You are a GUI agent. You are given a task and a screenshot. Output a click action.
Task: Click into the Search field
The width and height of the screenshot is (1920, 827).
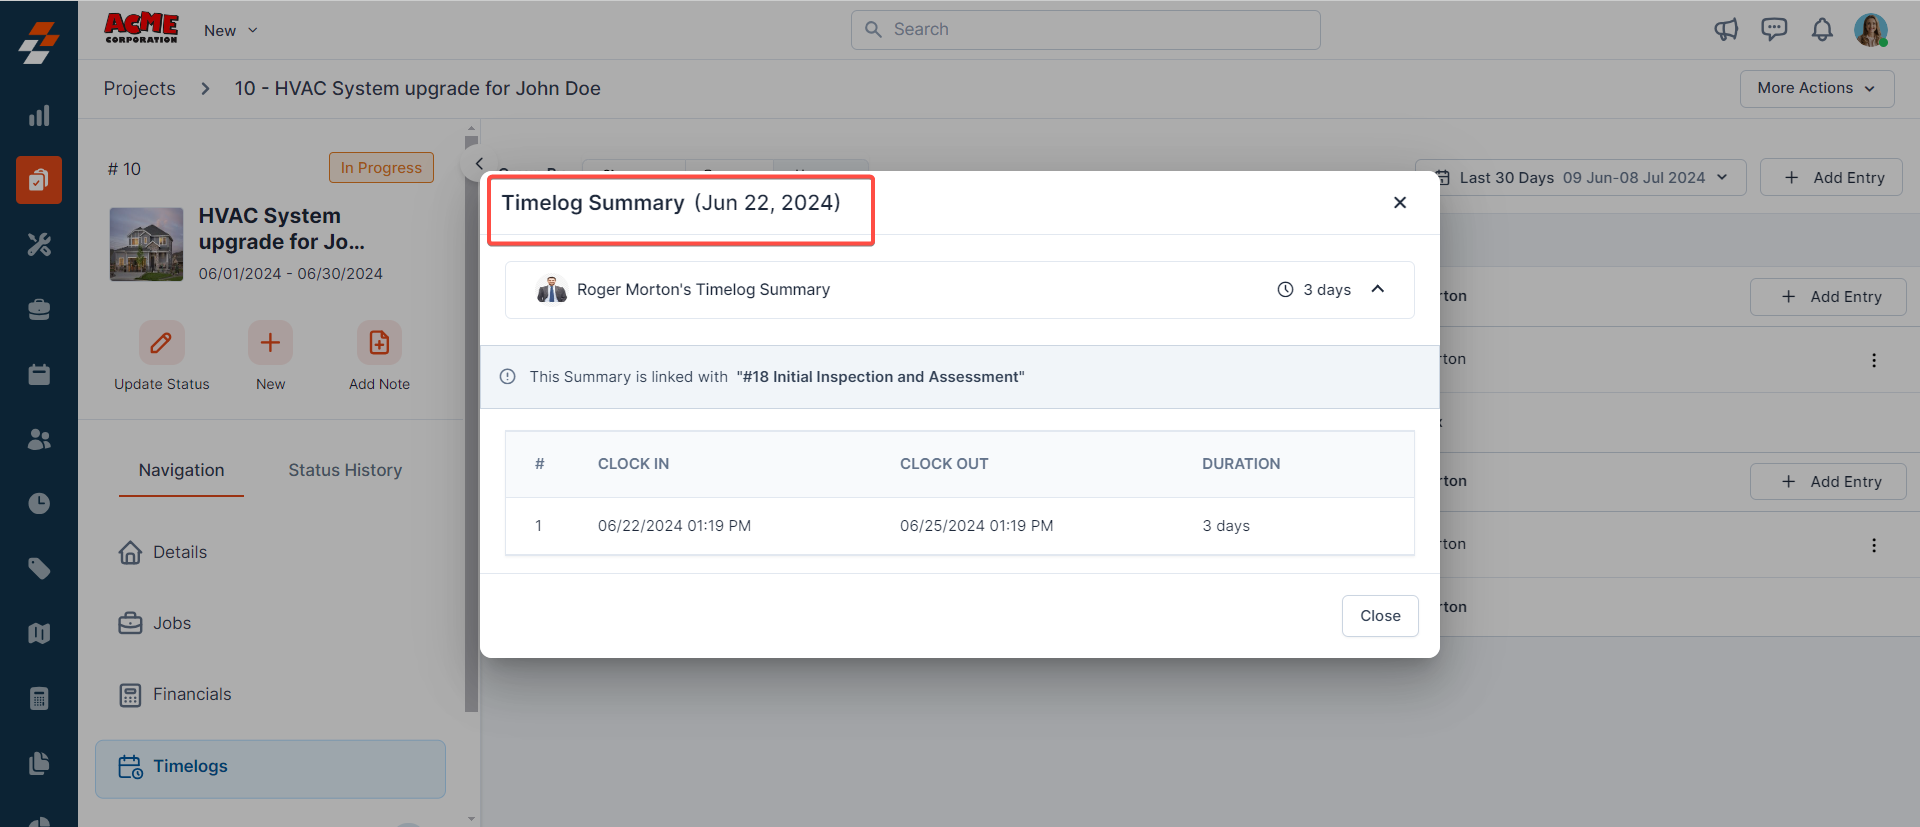(1085, 30)
